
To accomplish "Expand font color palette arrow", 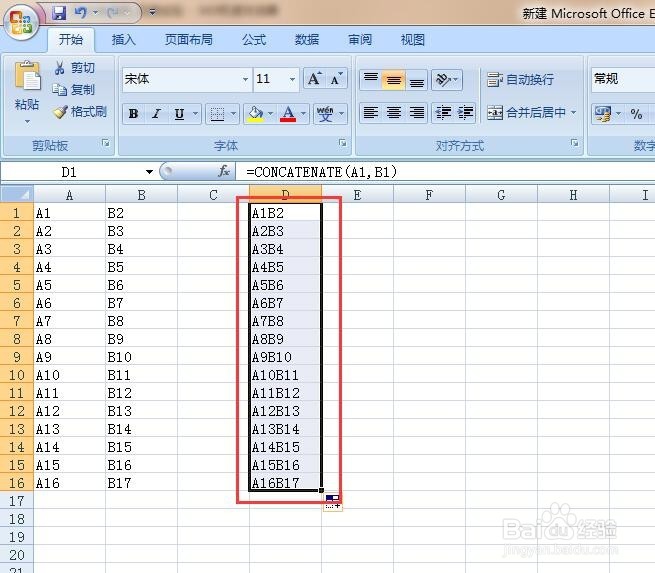I will click(303, 114).
